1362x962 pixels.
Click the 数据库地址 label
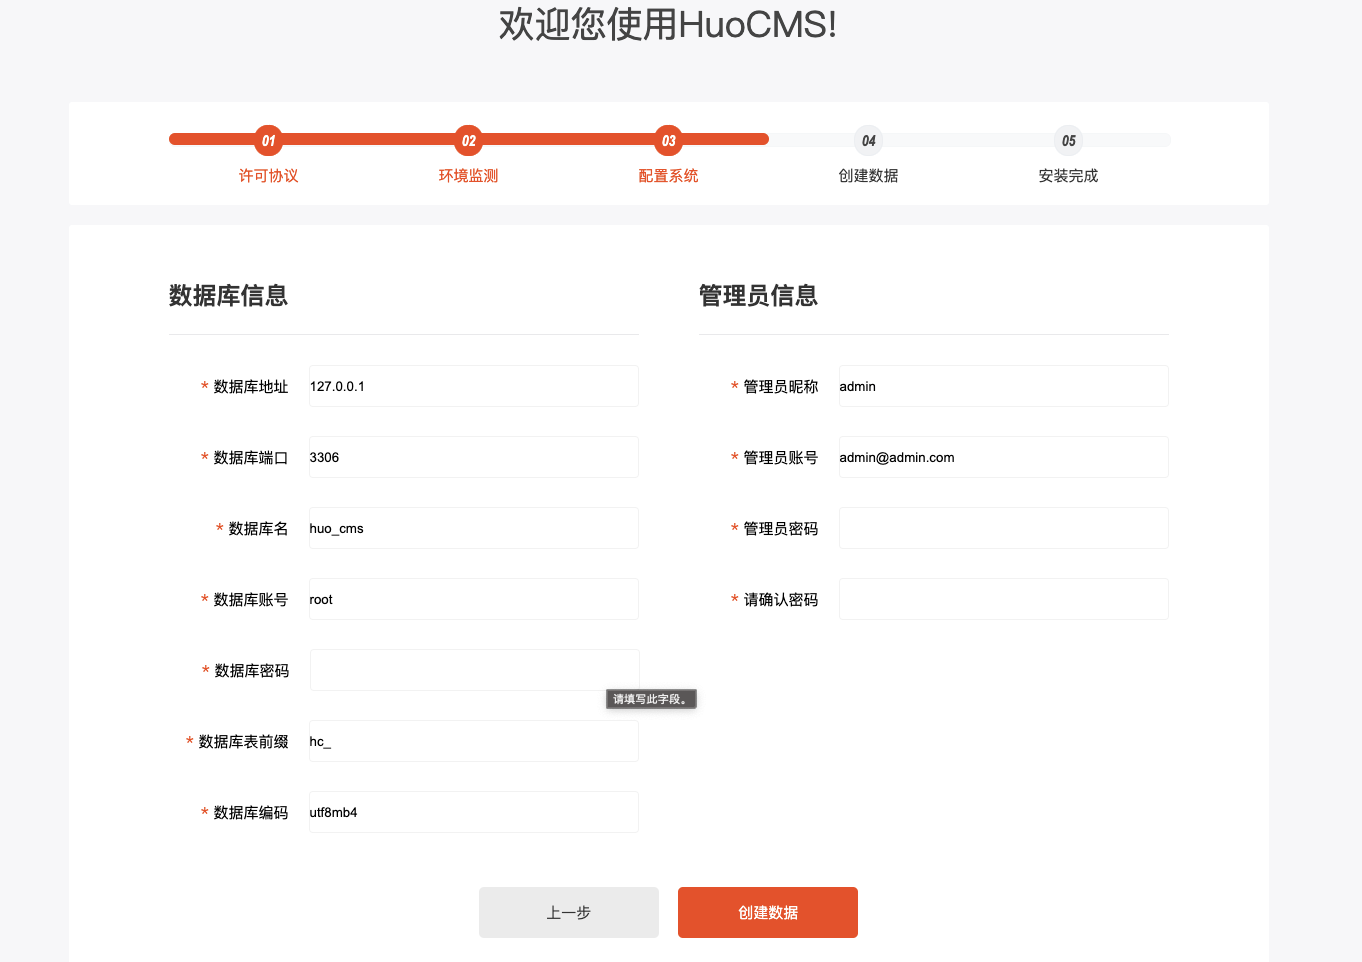(x=251, y=387)
